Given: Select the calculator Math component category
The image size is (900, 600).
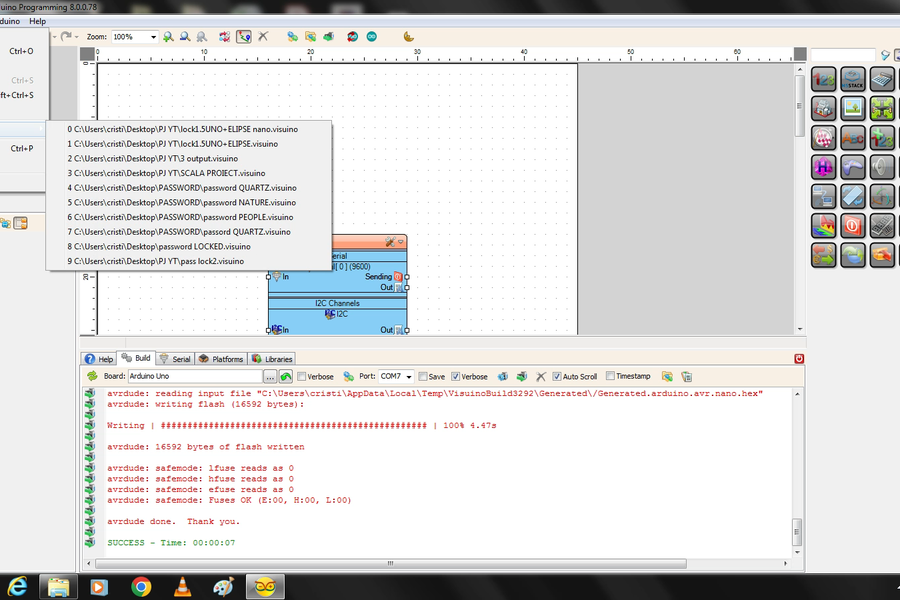Looking at the screenshot, I should point(882,79).
